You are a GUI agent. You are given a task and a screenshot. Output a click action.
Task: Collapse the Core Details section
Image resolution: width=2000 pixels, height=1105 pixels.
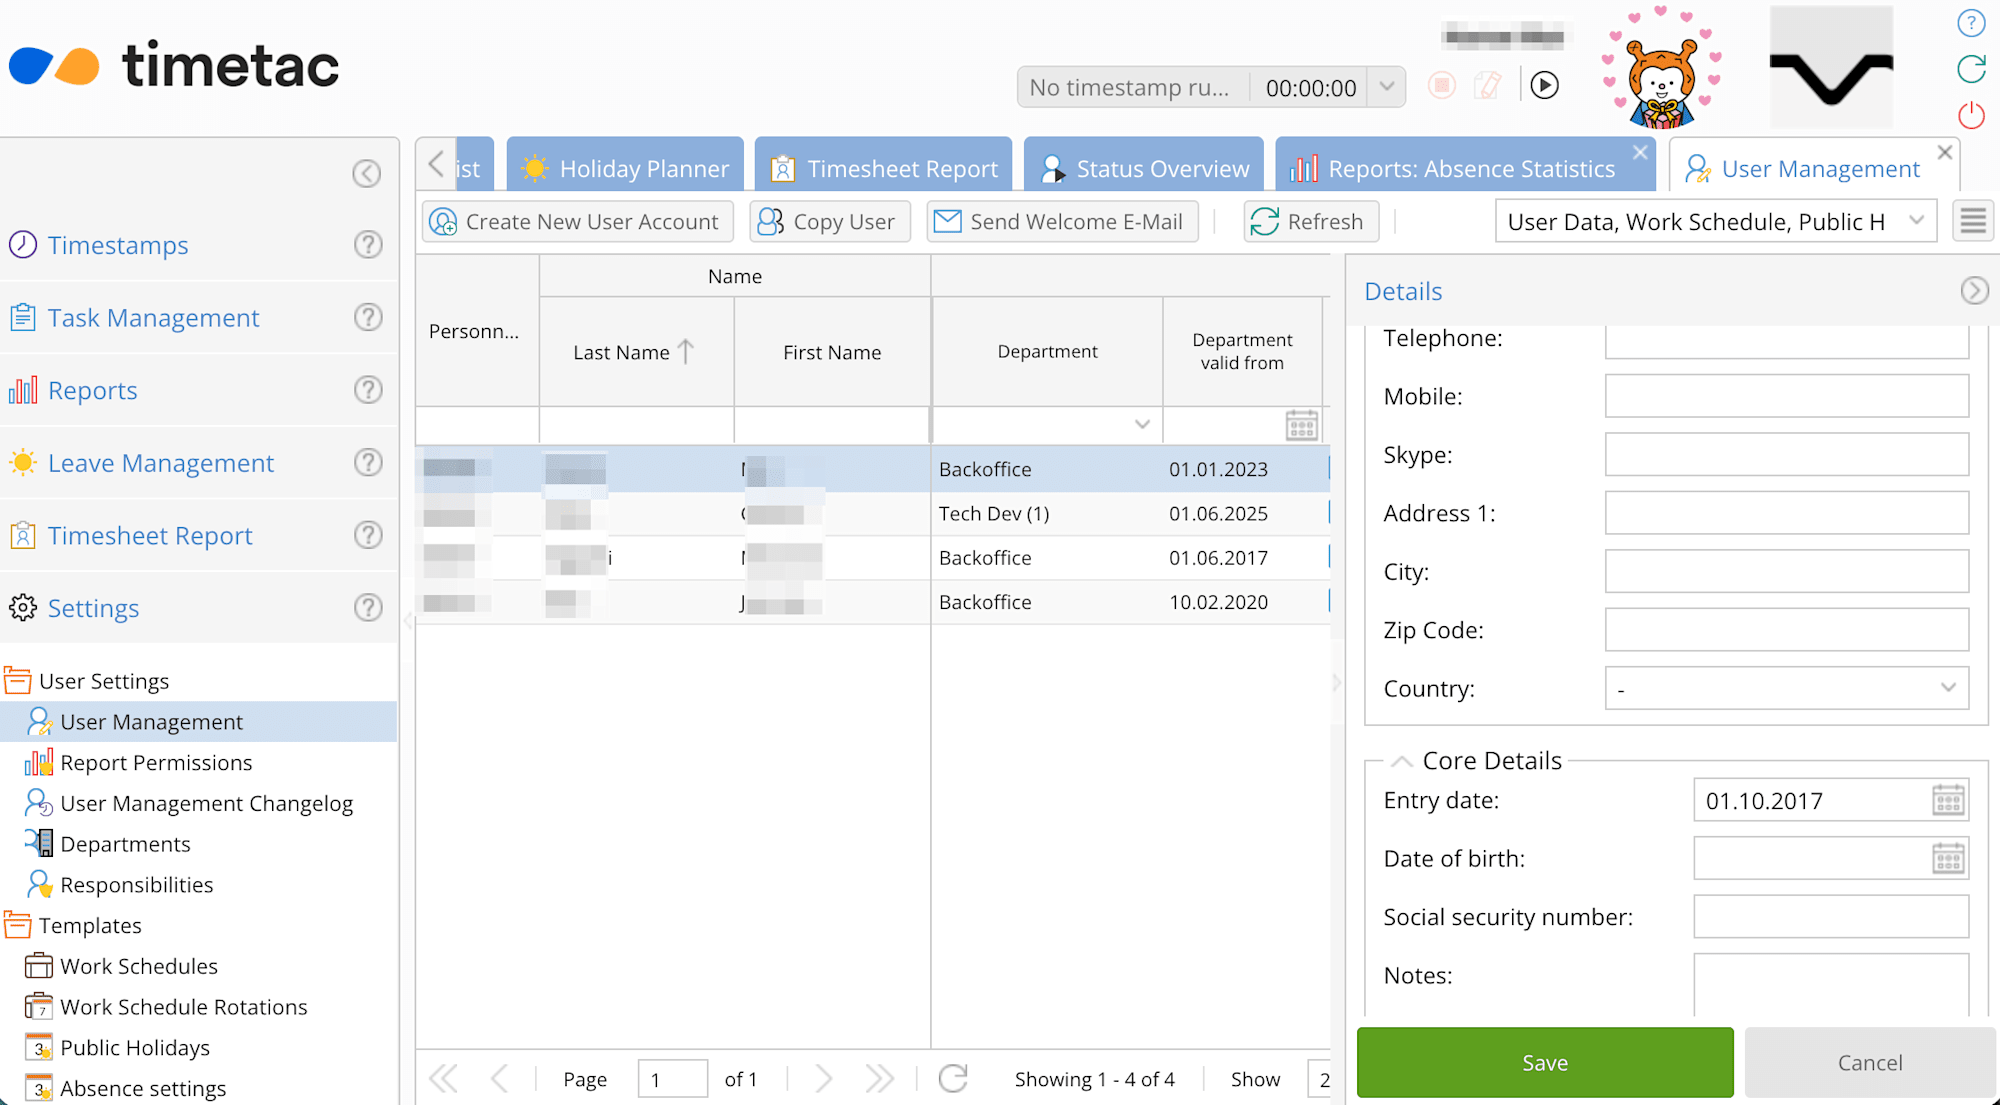[x=1402, y=761]
